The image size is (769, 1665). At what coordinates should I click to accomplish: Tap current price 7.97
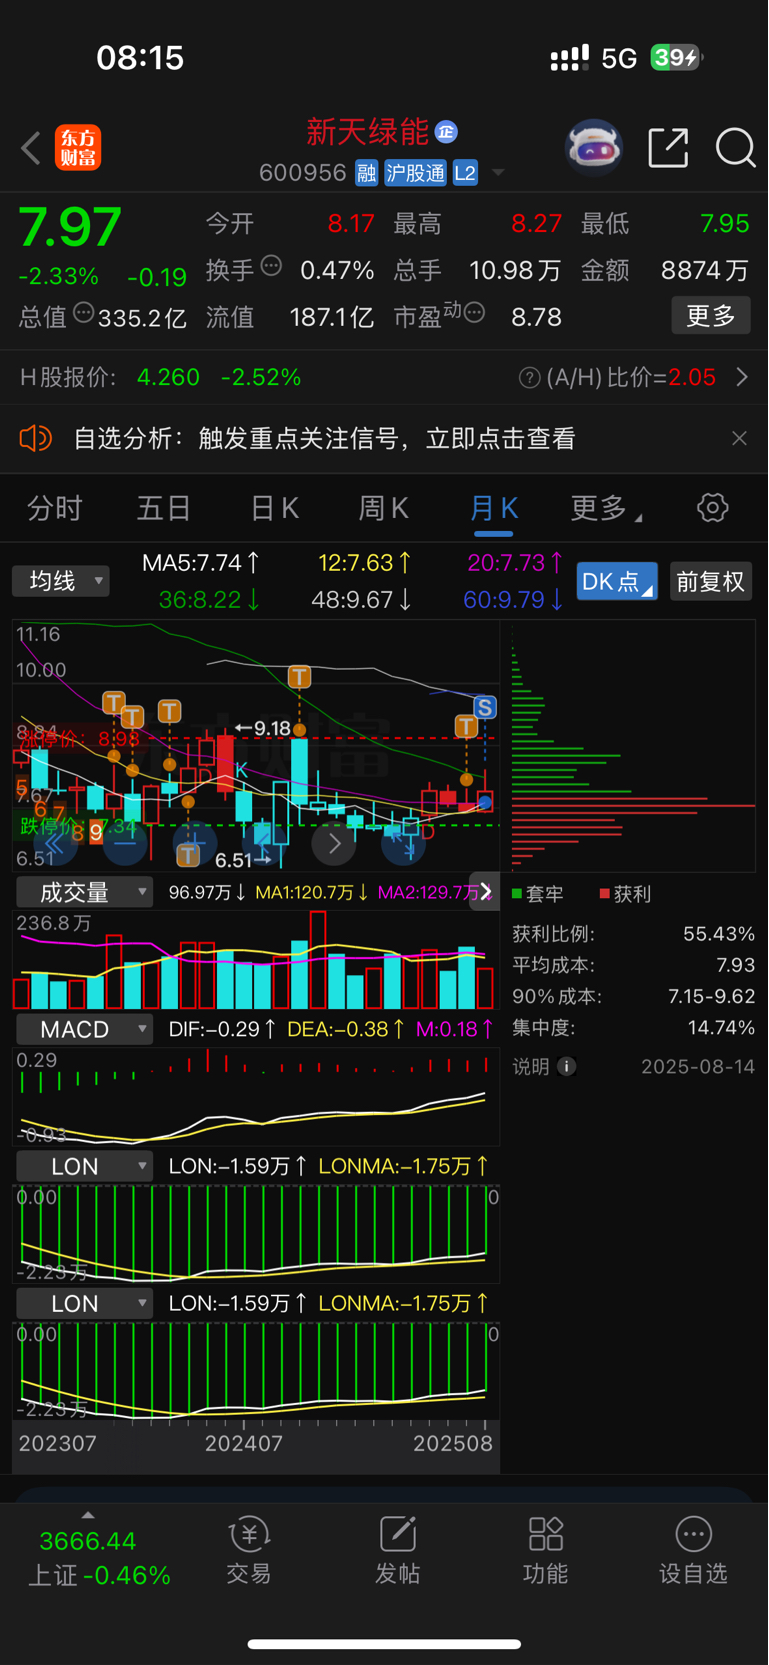tap(71, 227)
